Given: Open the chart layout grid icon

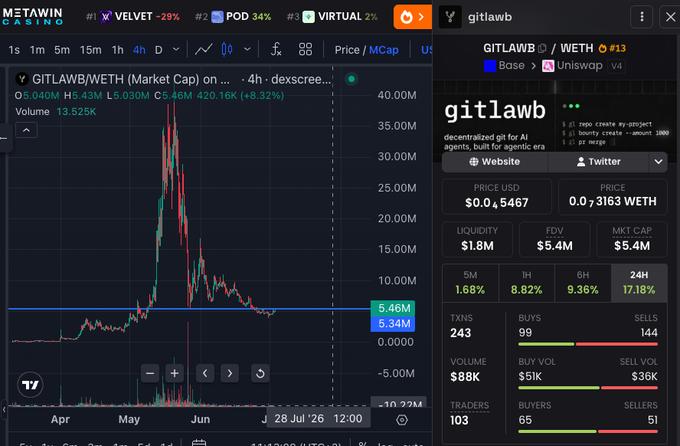Looking at the screenshot, I should [x=305, y=49].
